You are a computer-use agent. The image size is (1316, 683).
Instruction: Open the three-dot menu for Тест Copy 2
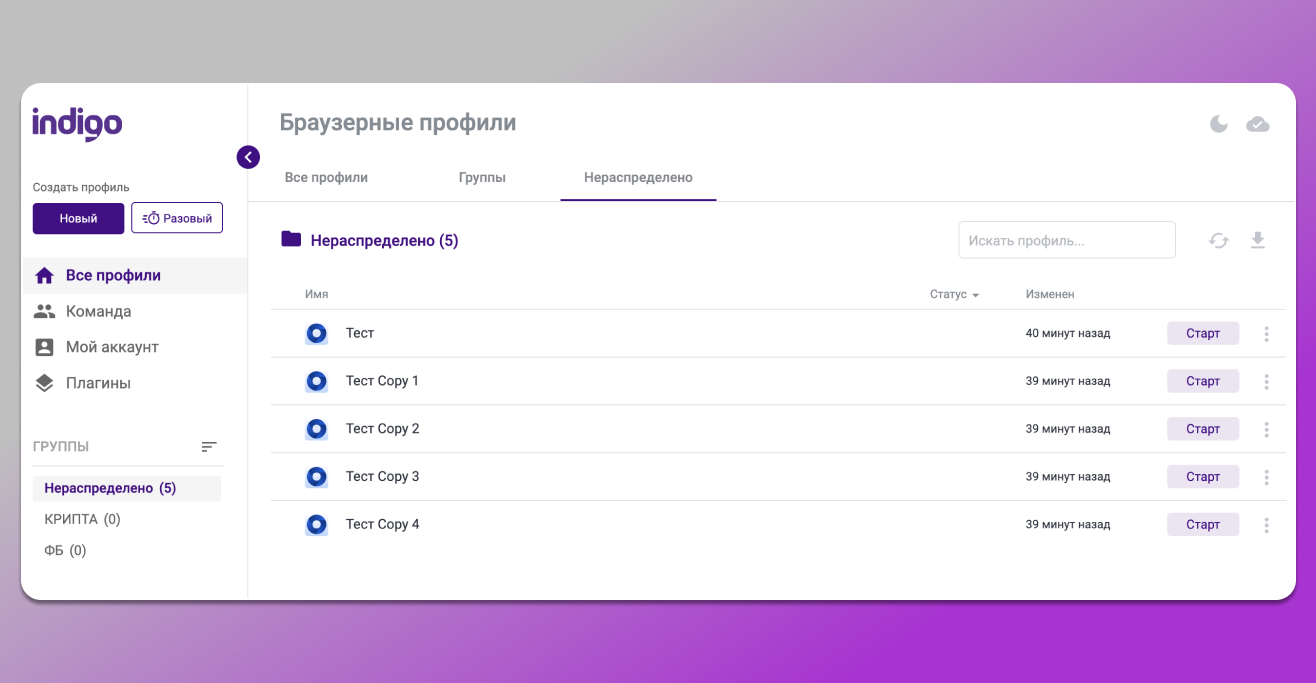click(x=1266, y=428)
